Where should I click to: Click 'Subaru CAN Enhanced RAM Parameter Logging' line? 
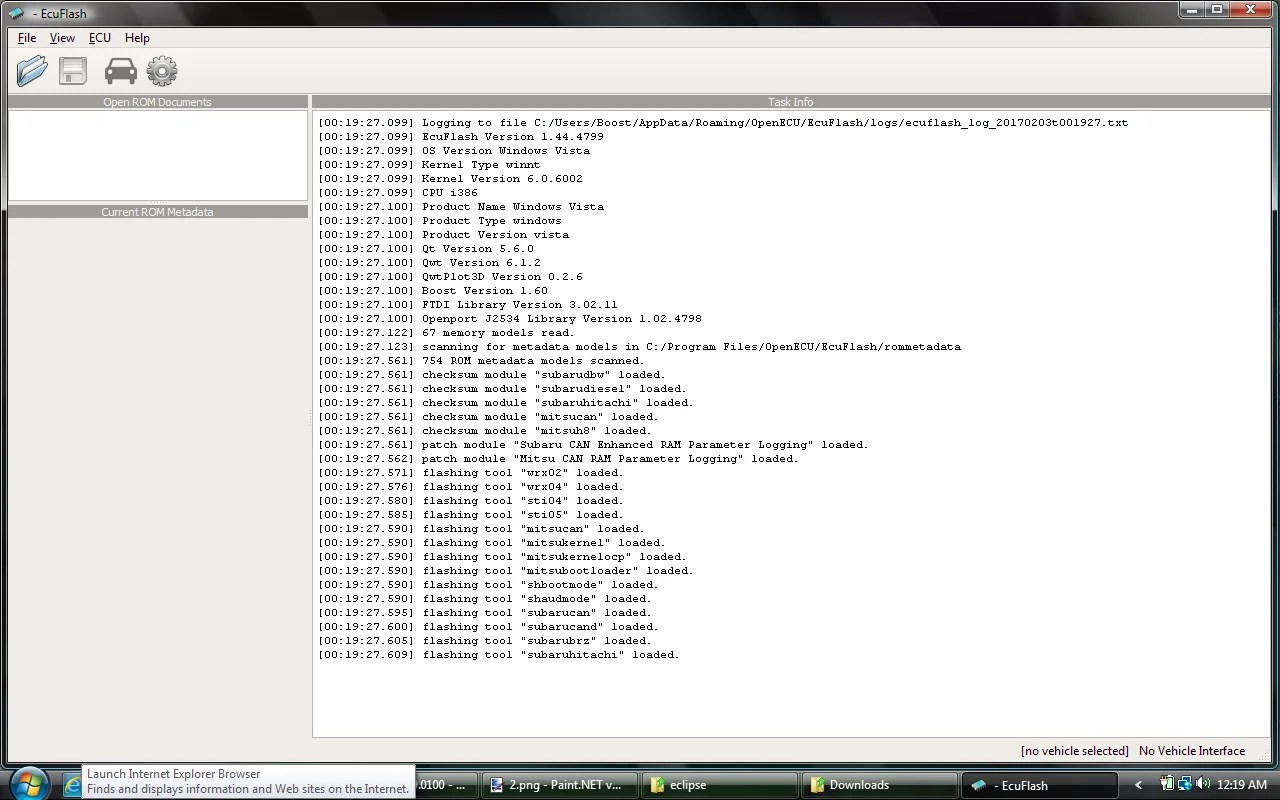point(593,445)
